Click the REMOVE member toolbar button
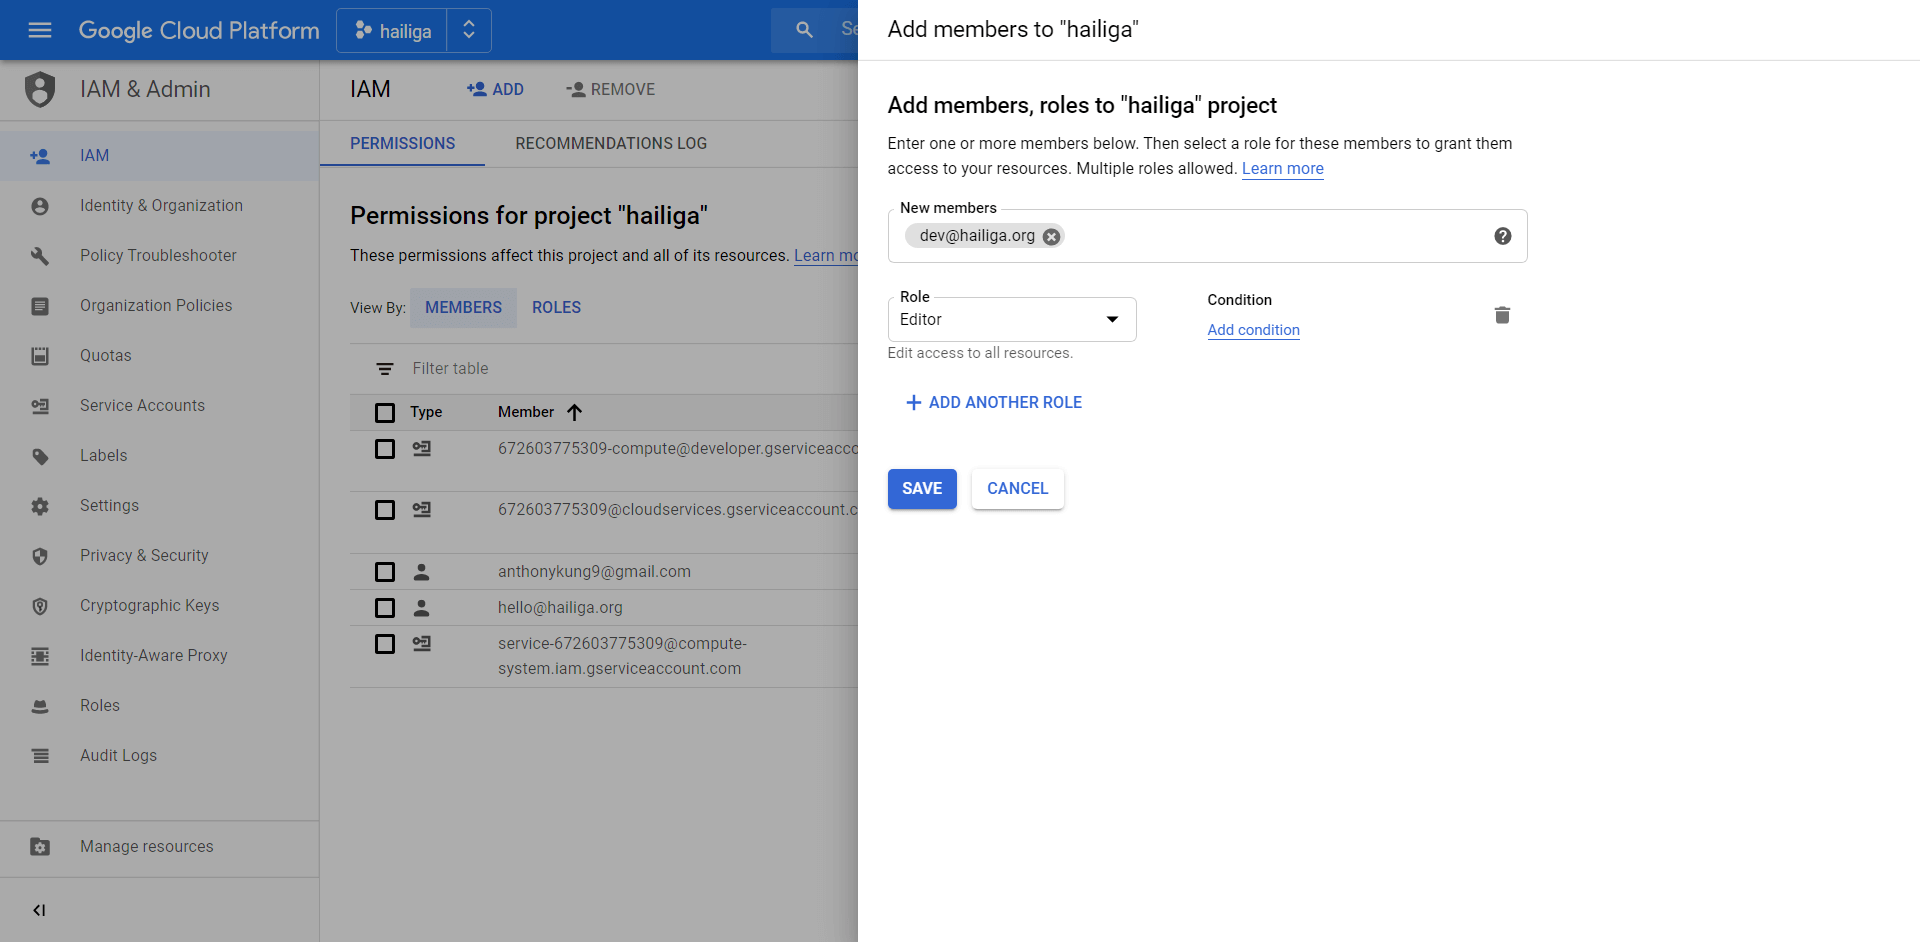 tap(610, 90)
